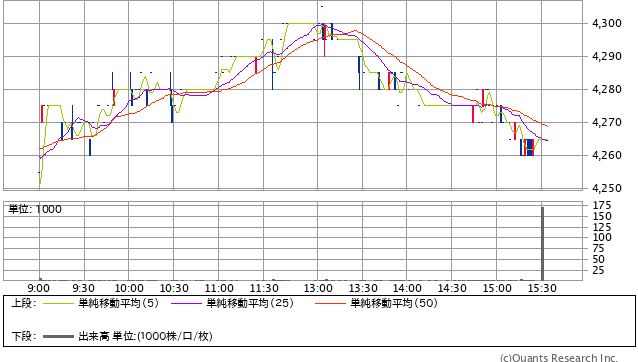This screenshot has width=638, height=362.
Task: Click the 125 volume axis label
Action: (x=602, y=227)
